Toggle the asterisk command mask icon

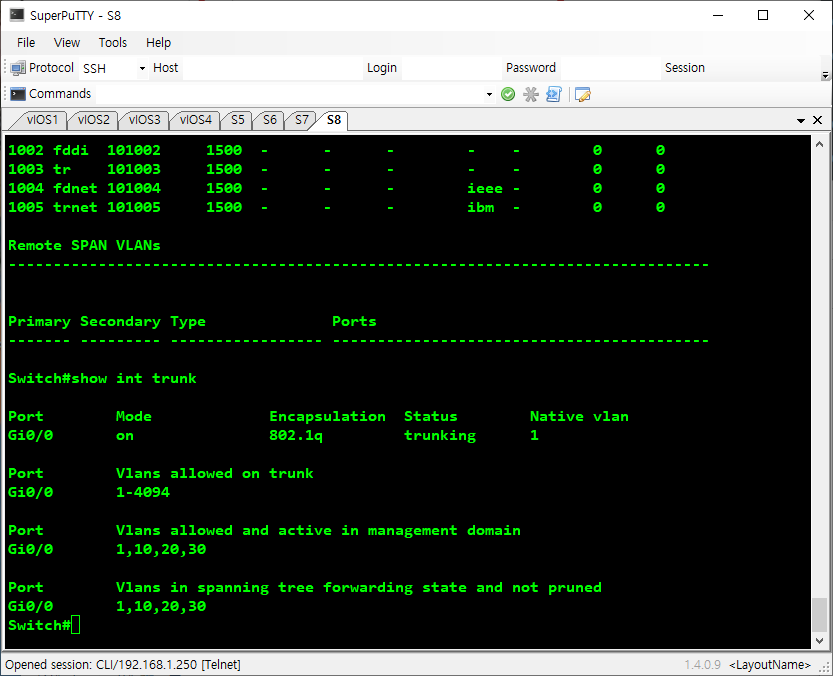[531, 95]
